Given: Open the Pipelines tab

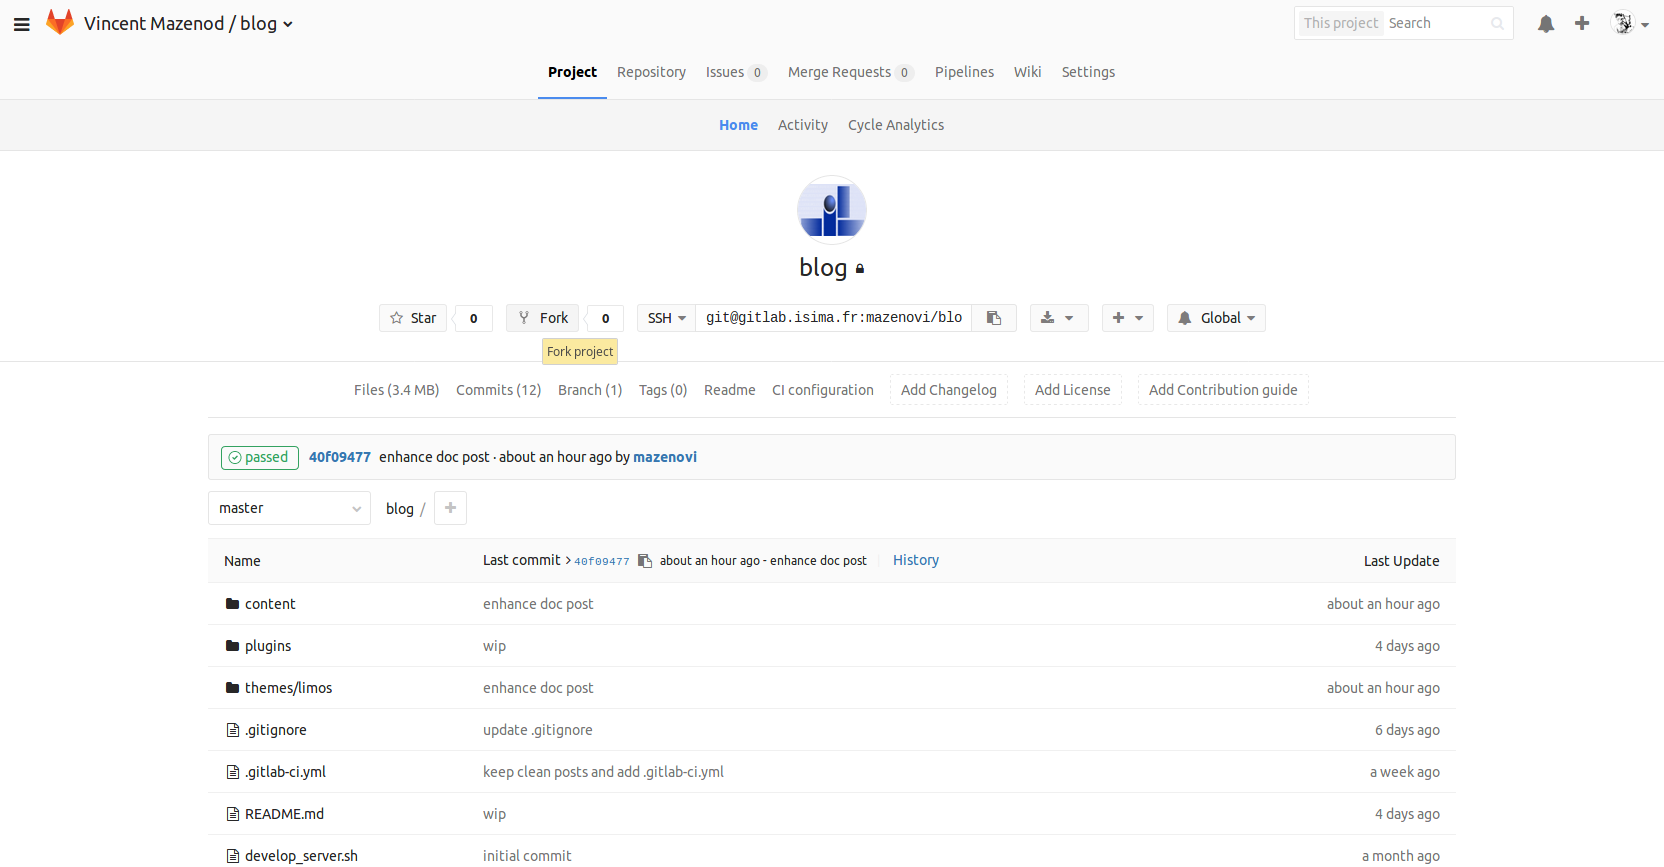Looking at the screenshot, I should (x=964, y=72).
